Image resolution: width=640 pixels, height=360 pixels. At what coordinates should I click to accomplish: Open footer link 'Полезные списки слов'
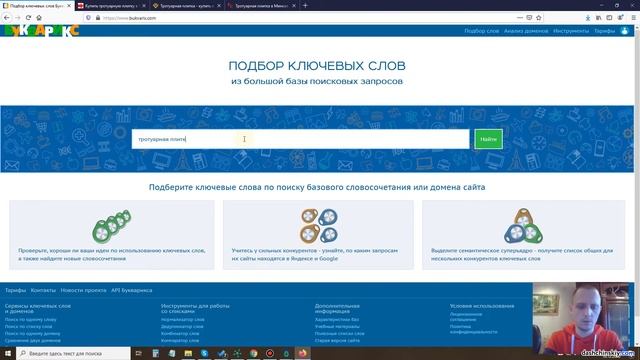(340, 333)
